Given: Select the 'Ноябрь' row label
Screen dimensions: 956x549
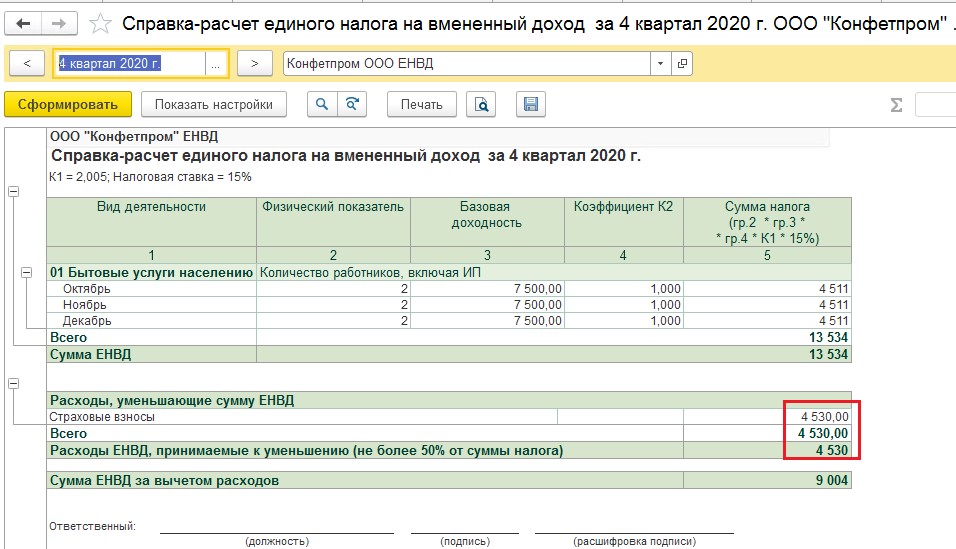Looking at the screenshot, I should click(85, 304).
